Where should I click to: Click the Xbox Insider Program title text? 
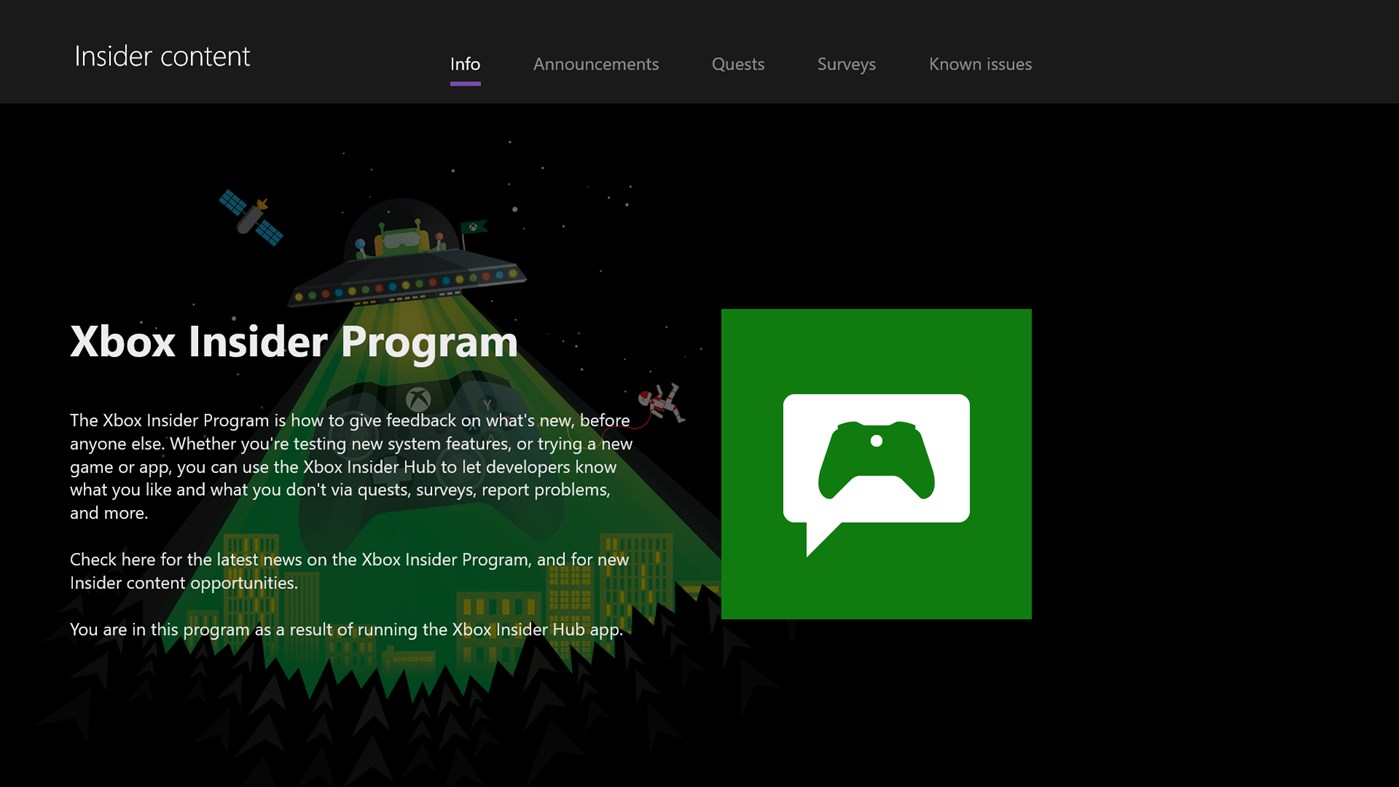click(293, 341)
